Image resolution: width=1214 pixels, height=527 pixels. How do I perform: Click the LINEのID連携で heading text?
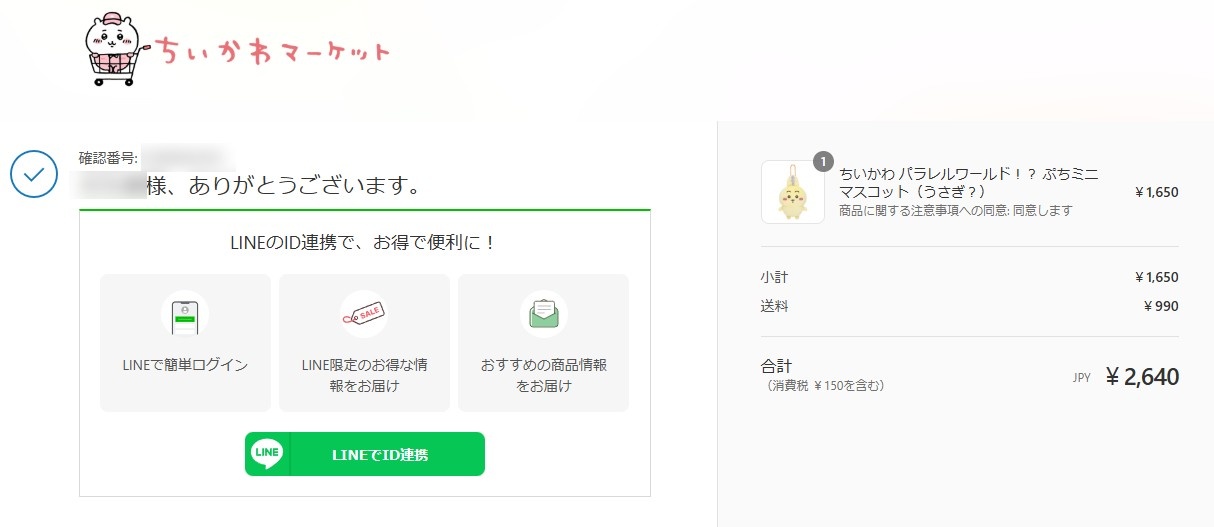point(364,242)
